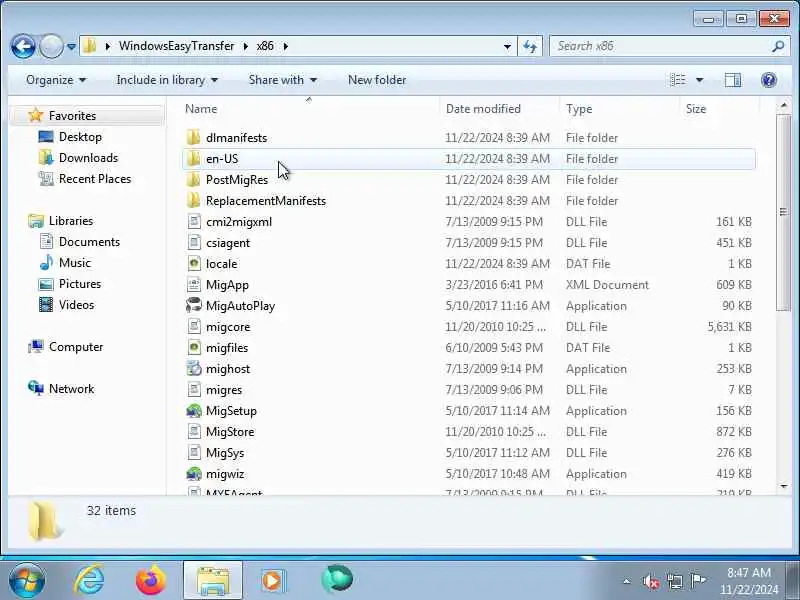
Task: Open the Windows Start menu
Action: pyautogui.click(x=26, y=580)
